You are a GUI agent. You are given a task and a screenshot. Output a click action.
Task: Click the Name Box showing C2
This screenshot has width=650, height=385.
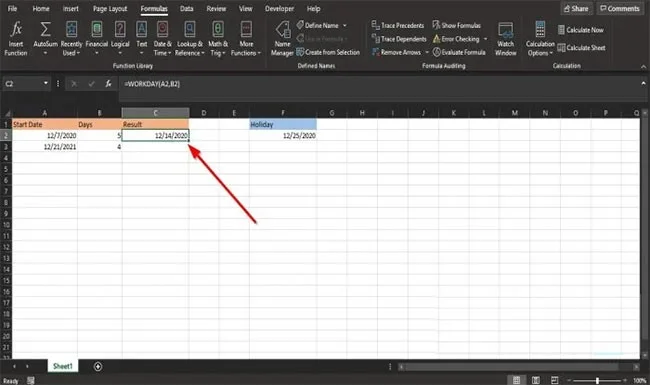(x=22, y=84)
